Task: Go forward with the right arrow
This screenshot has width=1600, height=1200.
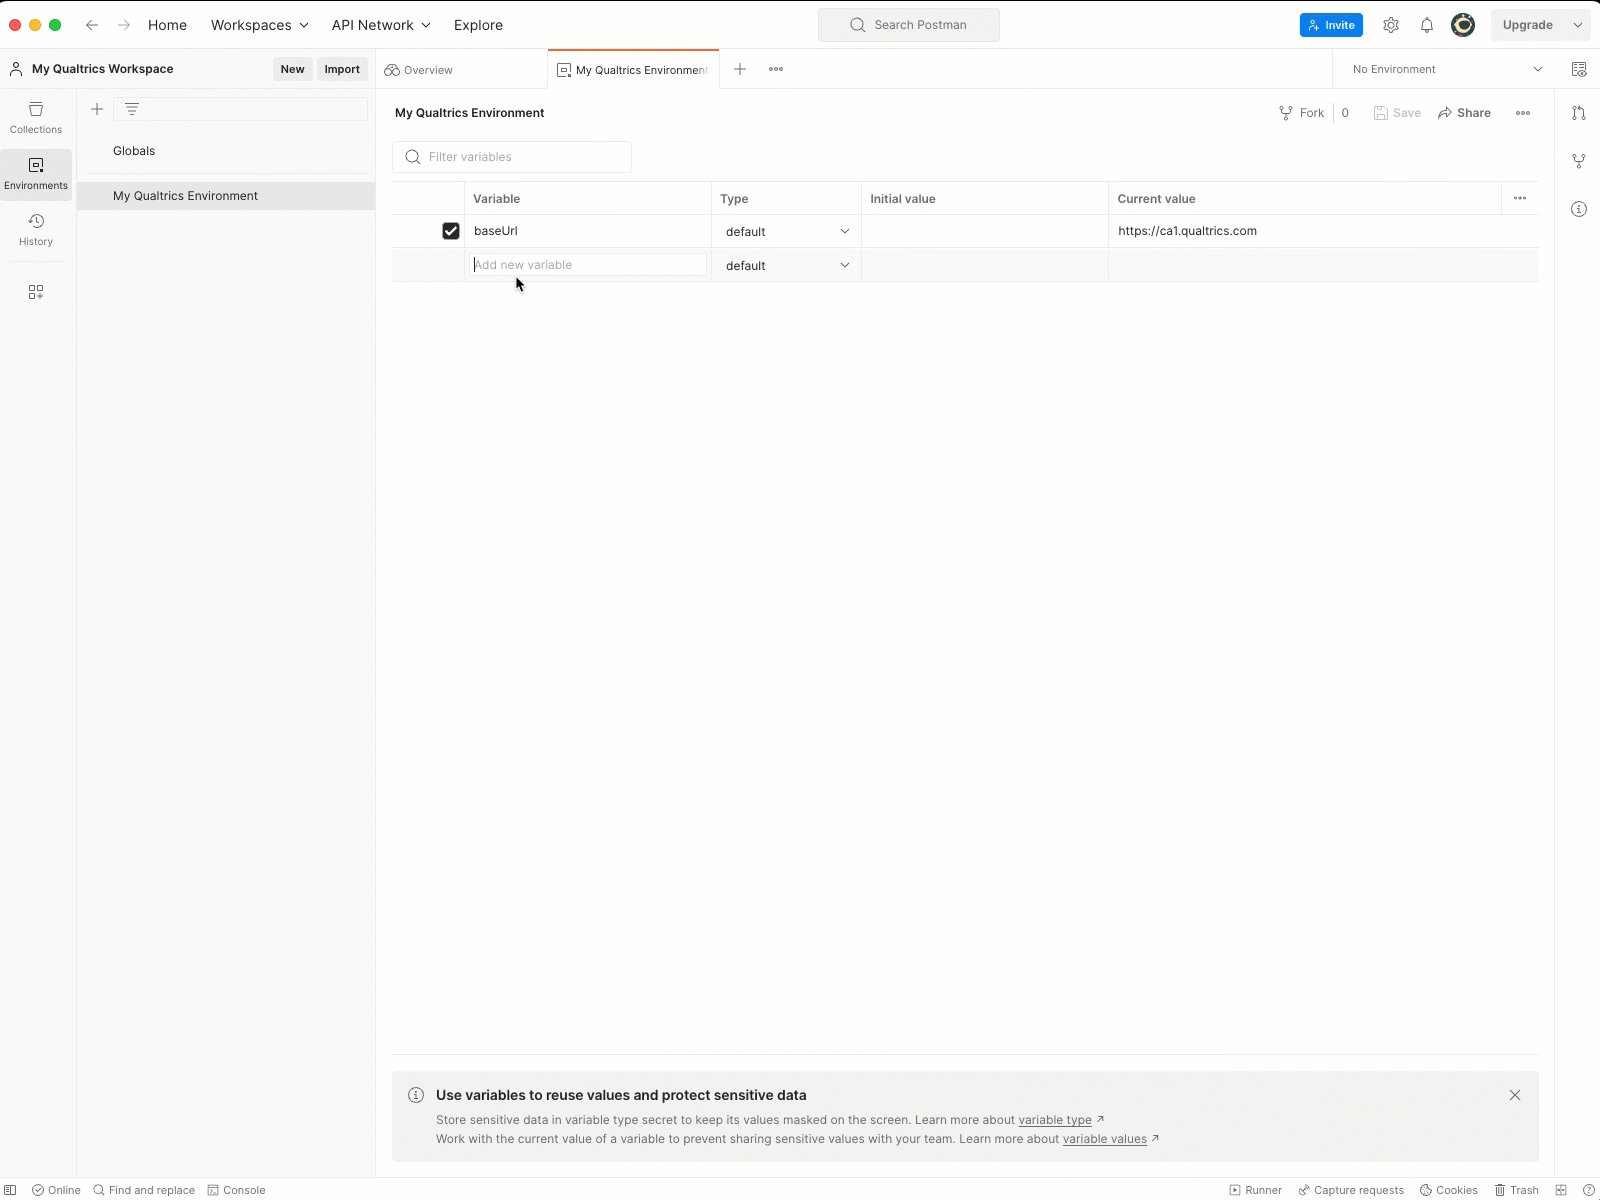Action: [x=124, y=25]
